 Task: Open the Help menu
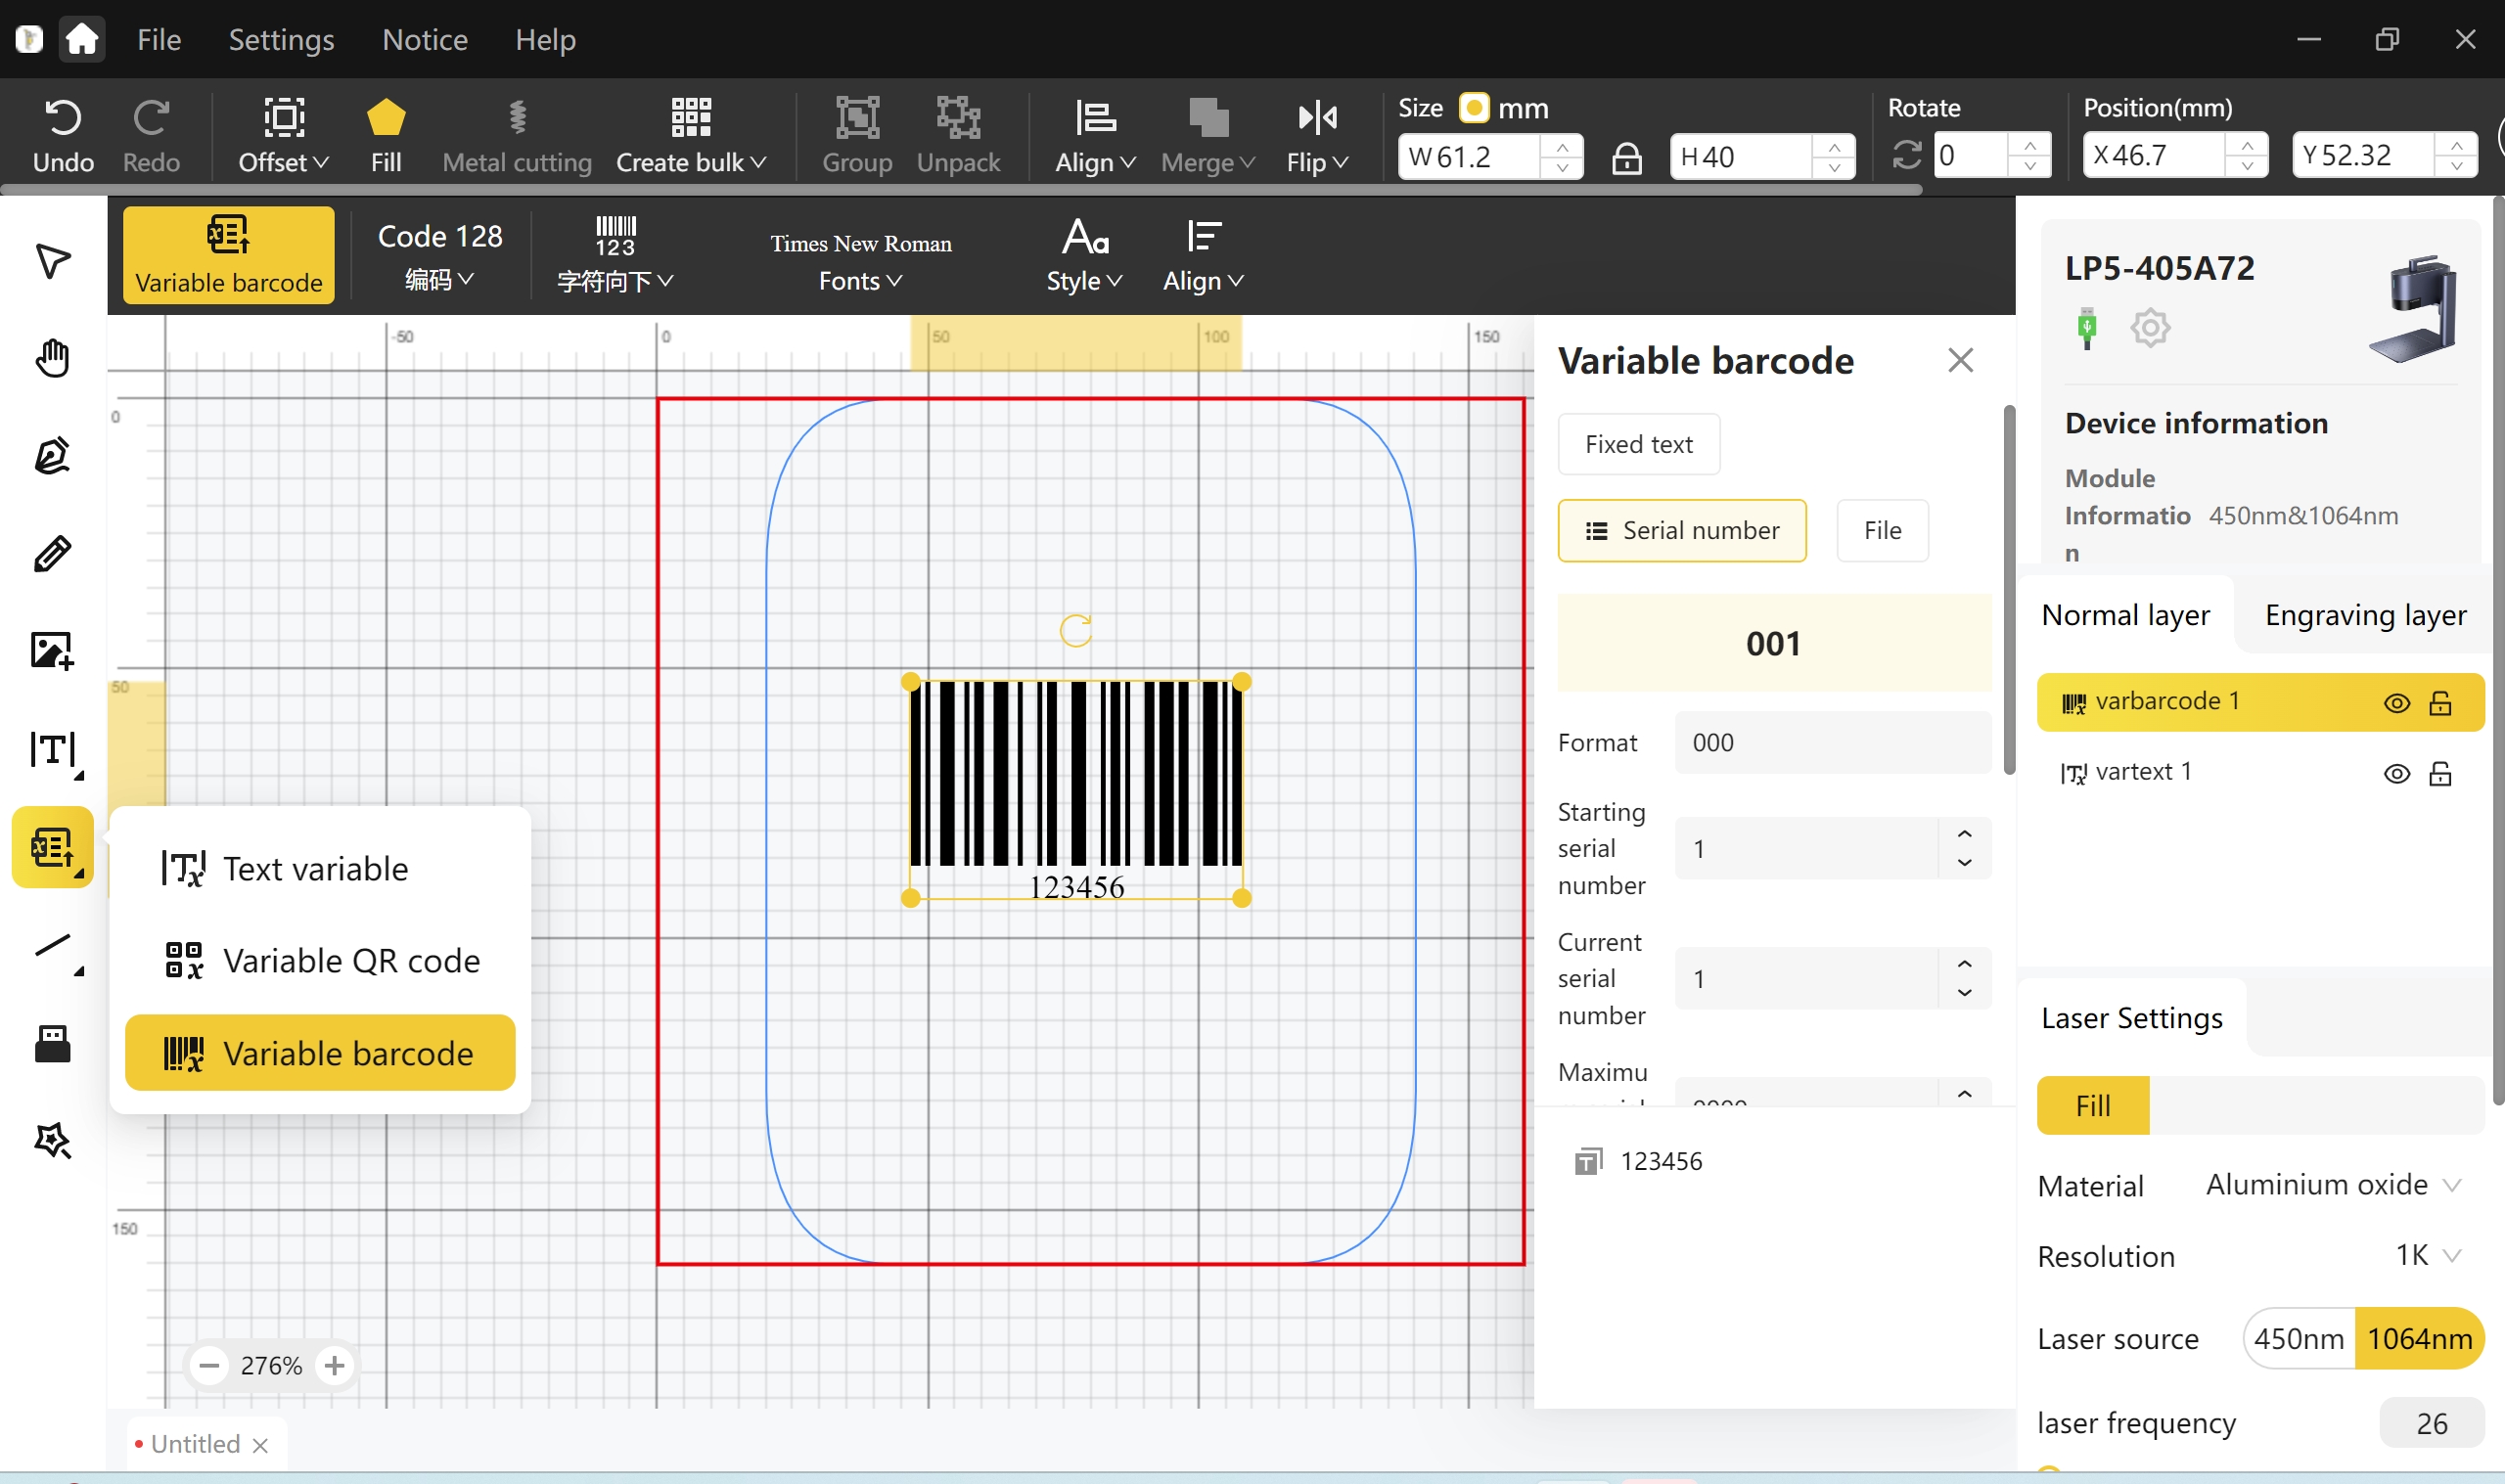point(545,40)
